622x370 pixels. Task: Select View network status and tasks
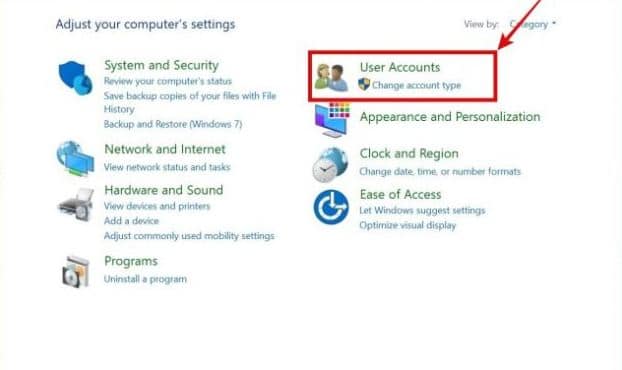click(167, 167)
